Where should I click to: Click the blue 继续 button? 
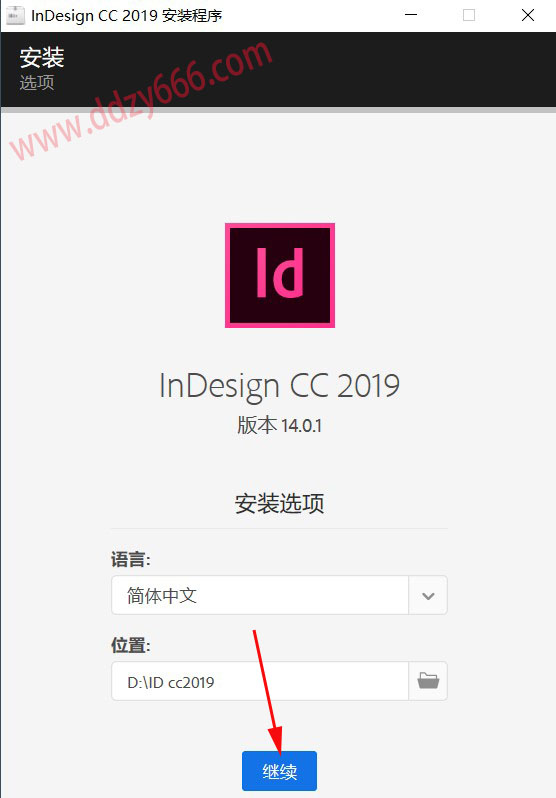pos(279,771)
